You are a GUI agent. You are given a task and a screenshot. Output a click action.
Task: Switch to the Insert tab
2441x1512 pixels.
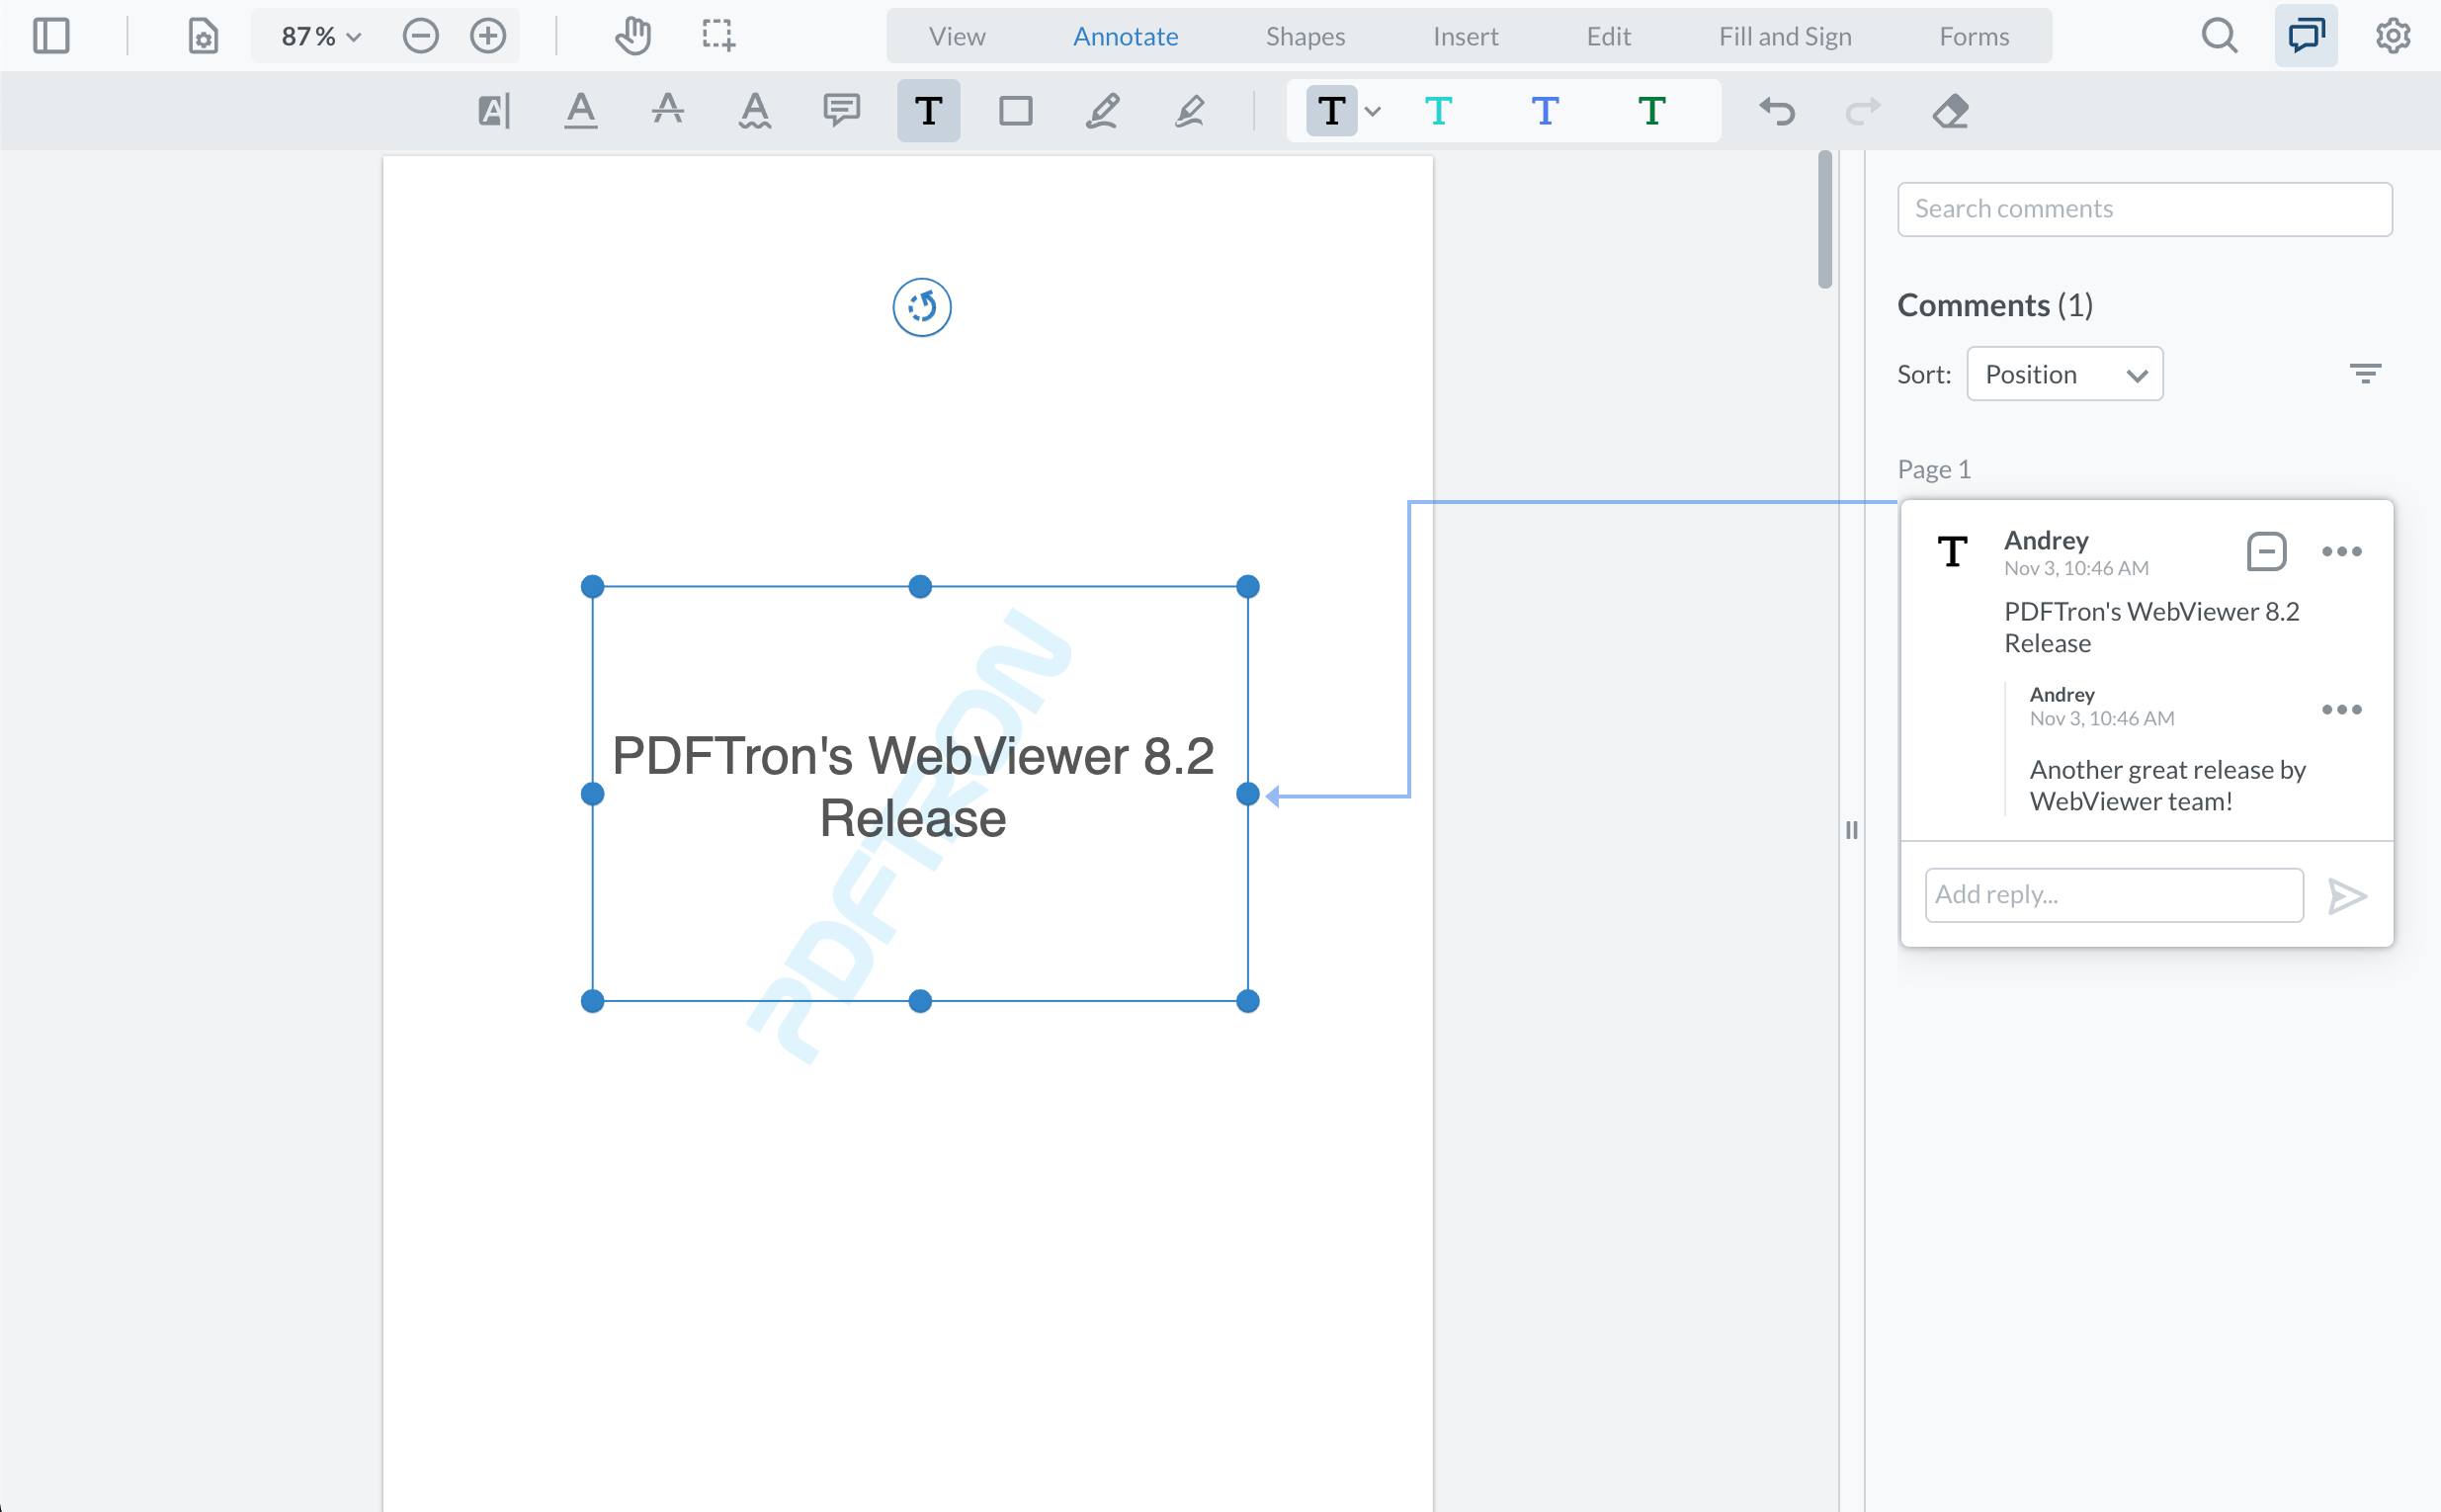click(1465, 36)
